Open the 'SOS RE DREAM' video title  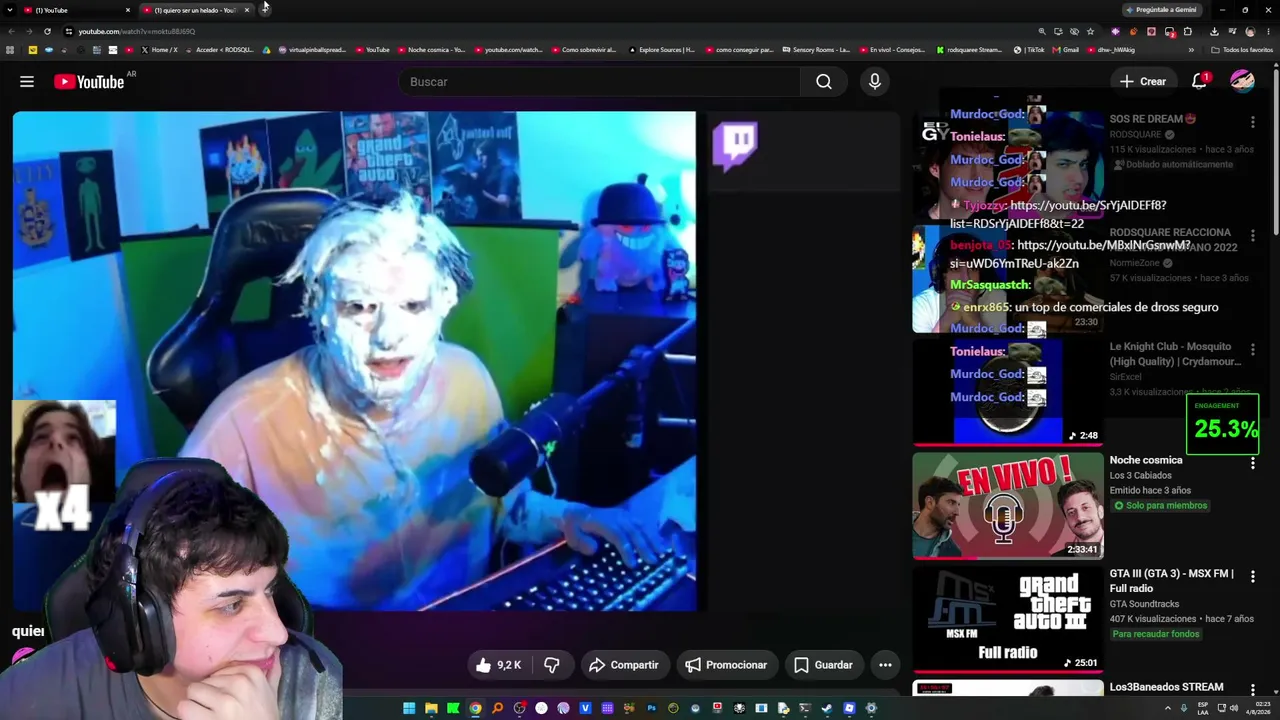(1153, 119)
